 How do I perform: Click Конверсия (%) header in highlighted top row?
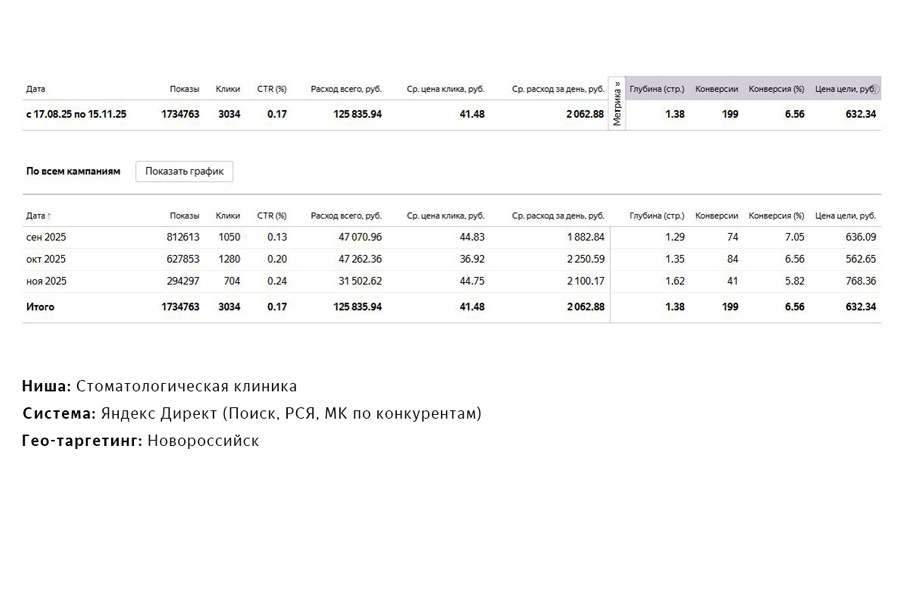776,89
